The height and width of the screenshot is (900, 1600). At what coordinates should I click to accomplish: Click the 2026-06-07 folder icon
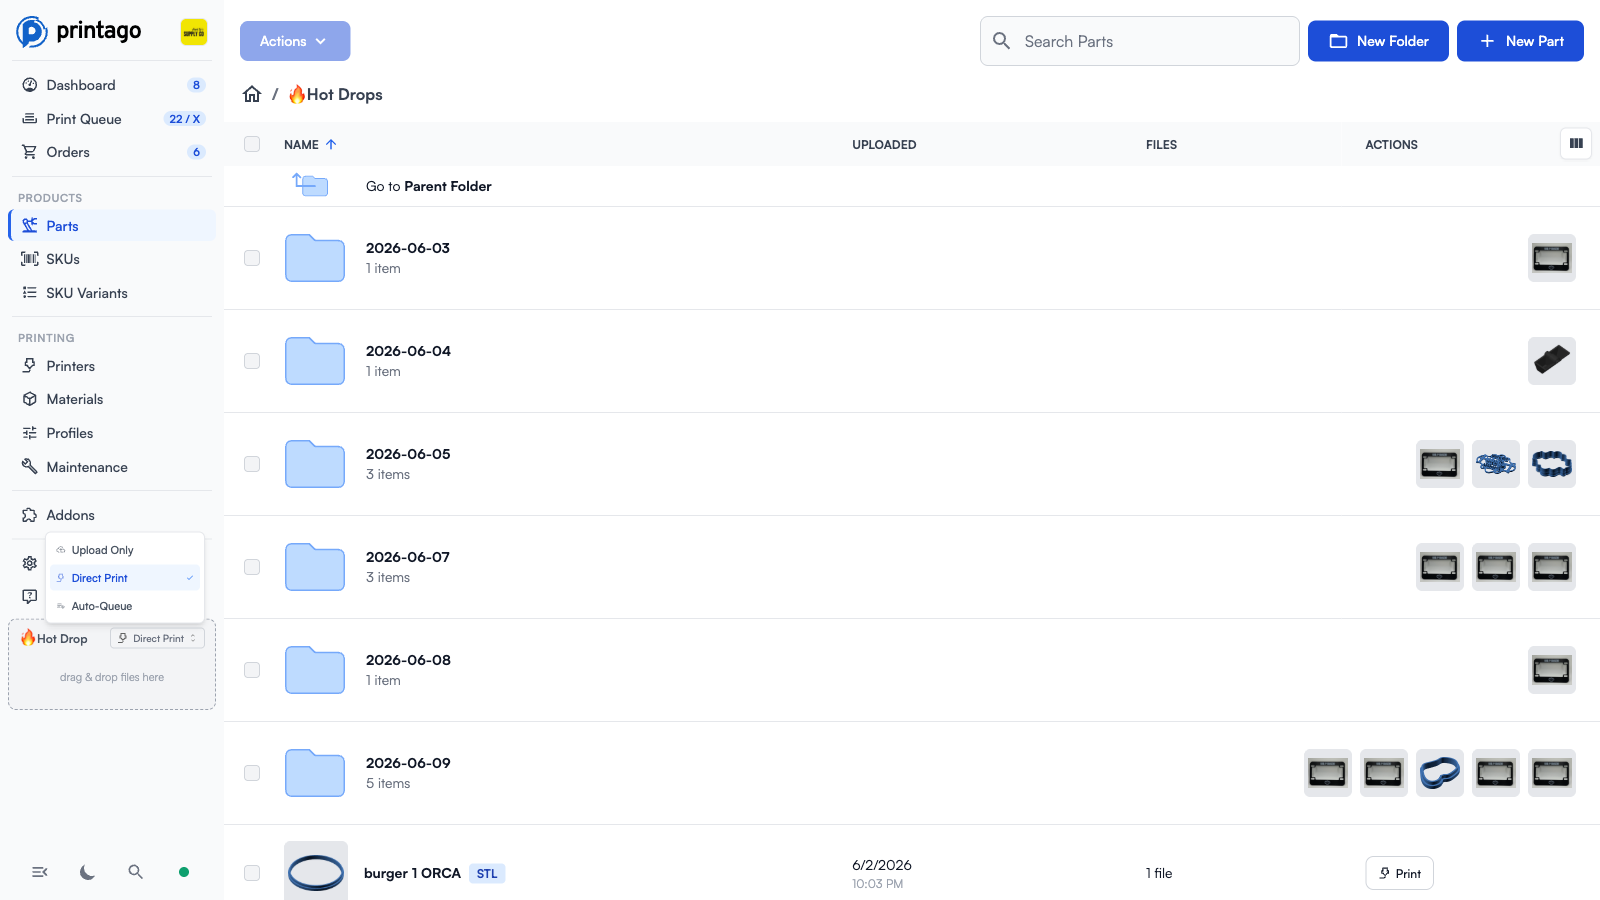click(x=315, y=567)
